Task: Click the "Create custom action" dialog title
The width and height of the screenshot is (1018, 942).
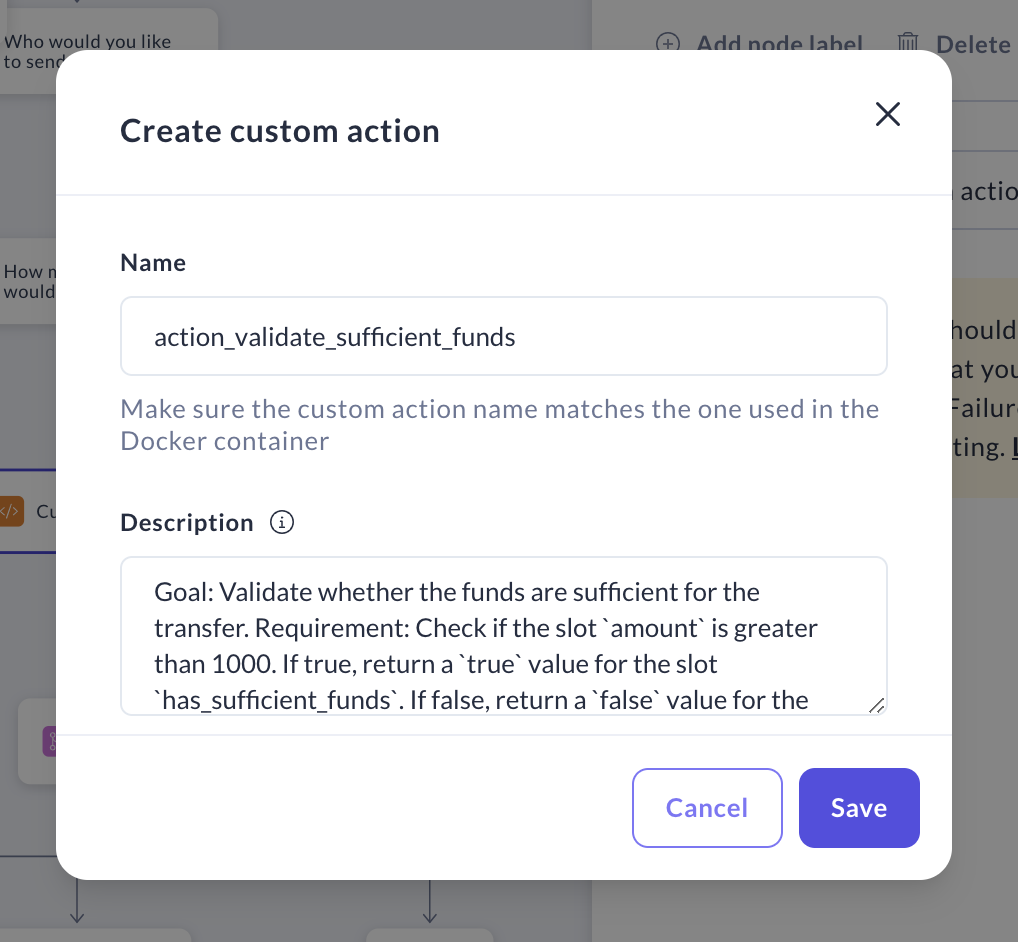Action: coord(279,131)
